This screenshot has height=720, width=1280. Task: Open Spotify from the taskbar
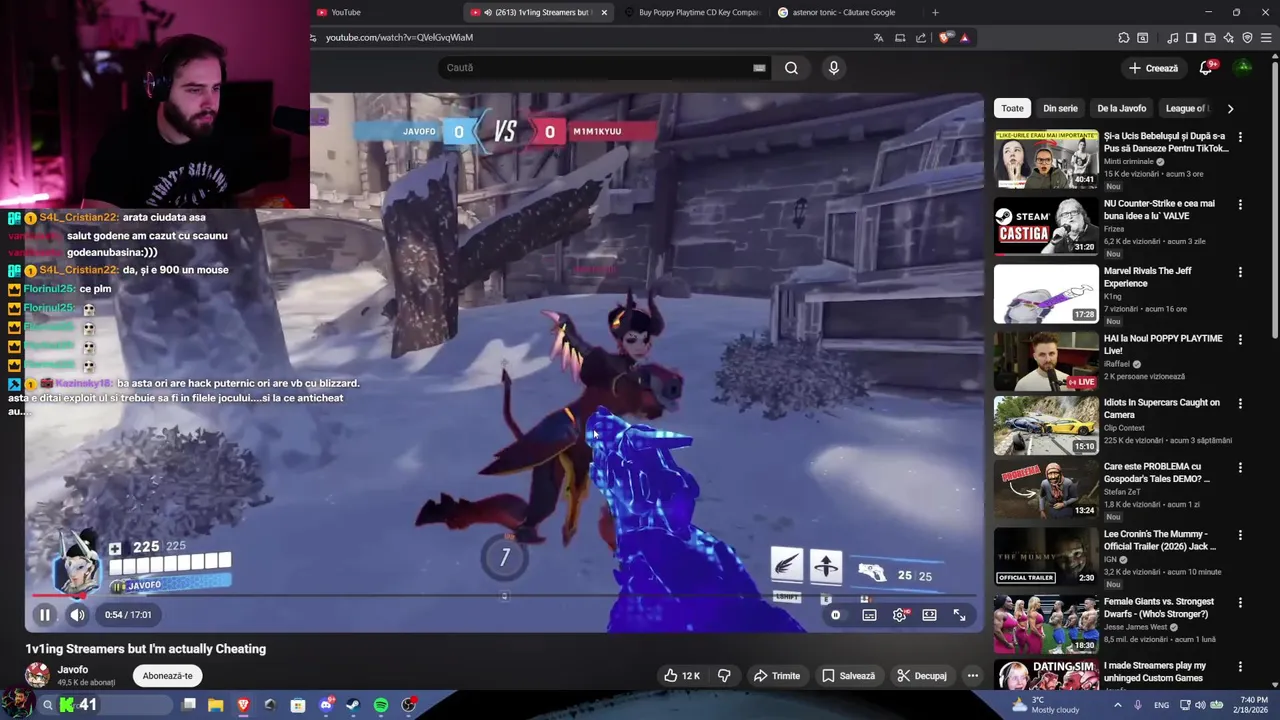click(381, 705)
